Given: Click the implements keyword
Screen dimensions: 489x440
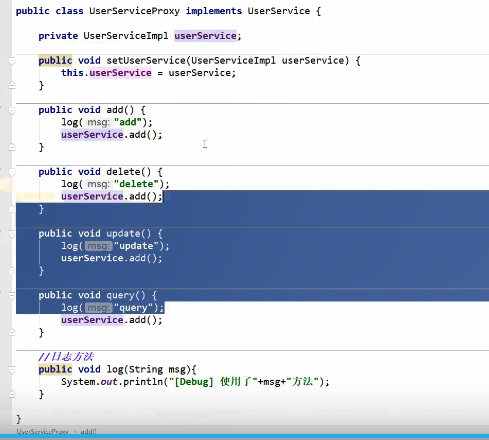Looking at the screenshot, I should click(x=214, y=11).
